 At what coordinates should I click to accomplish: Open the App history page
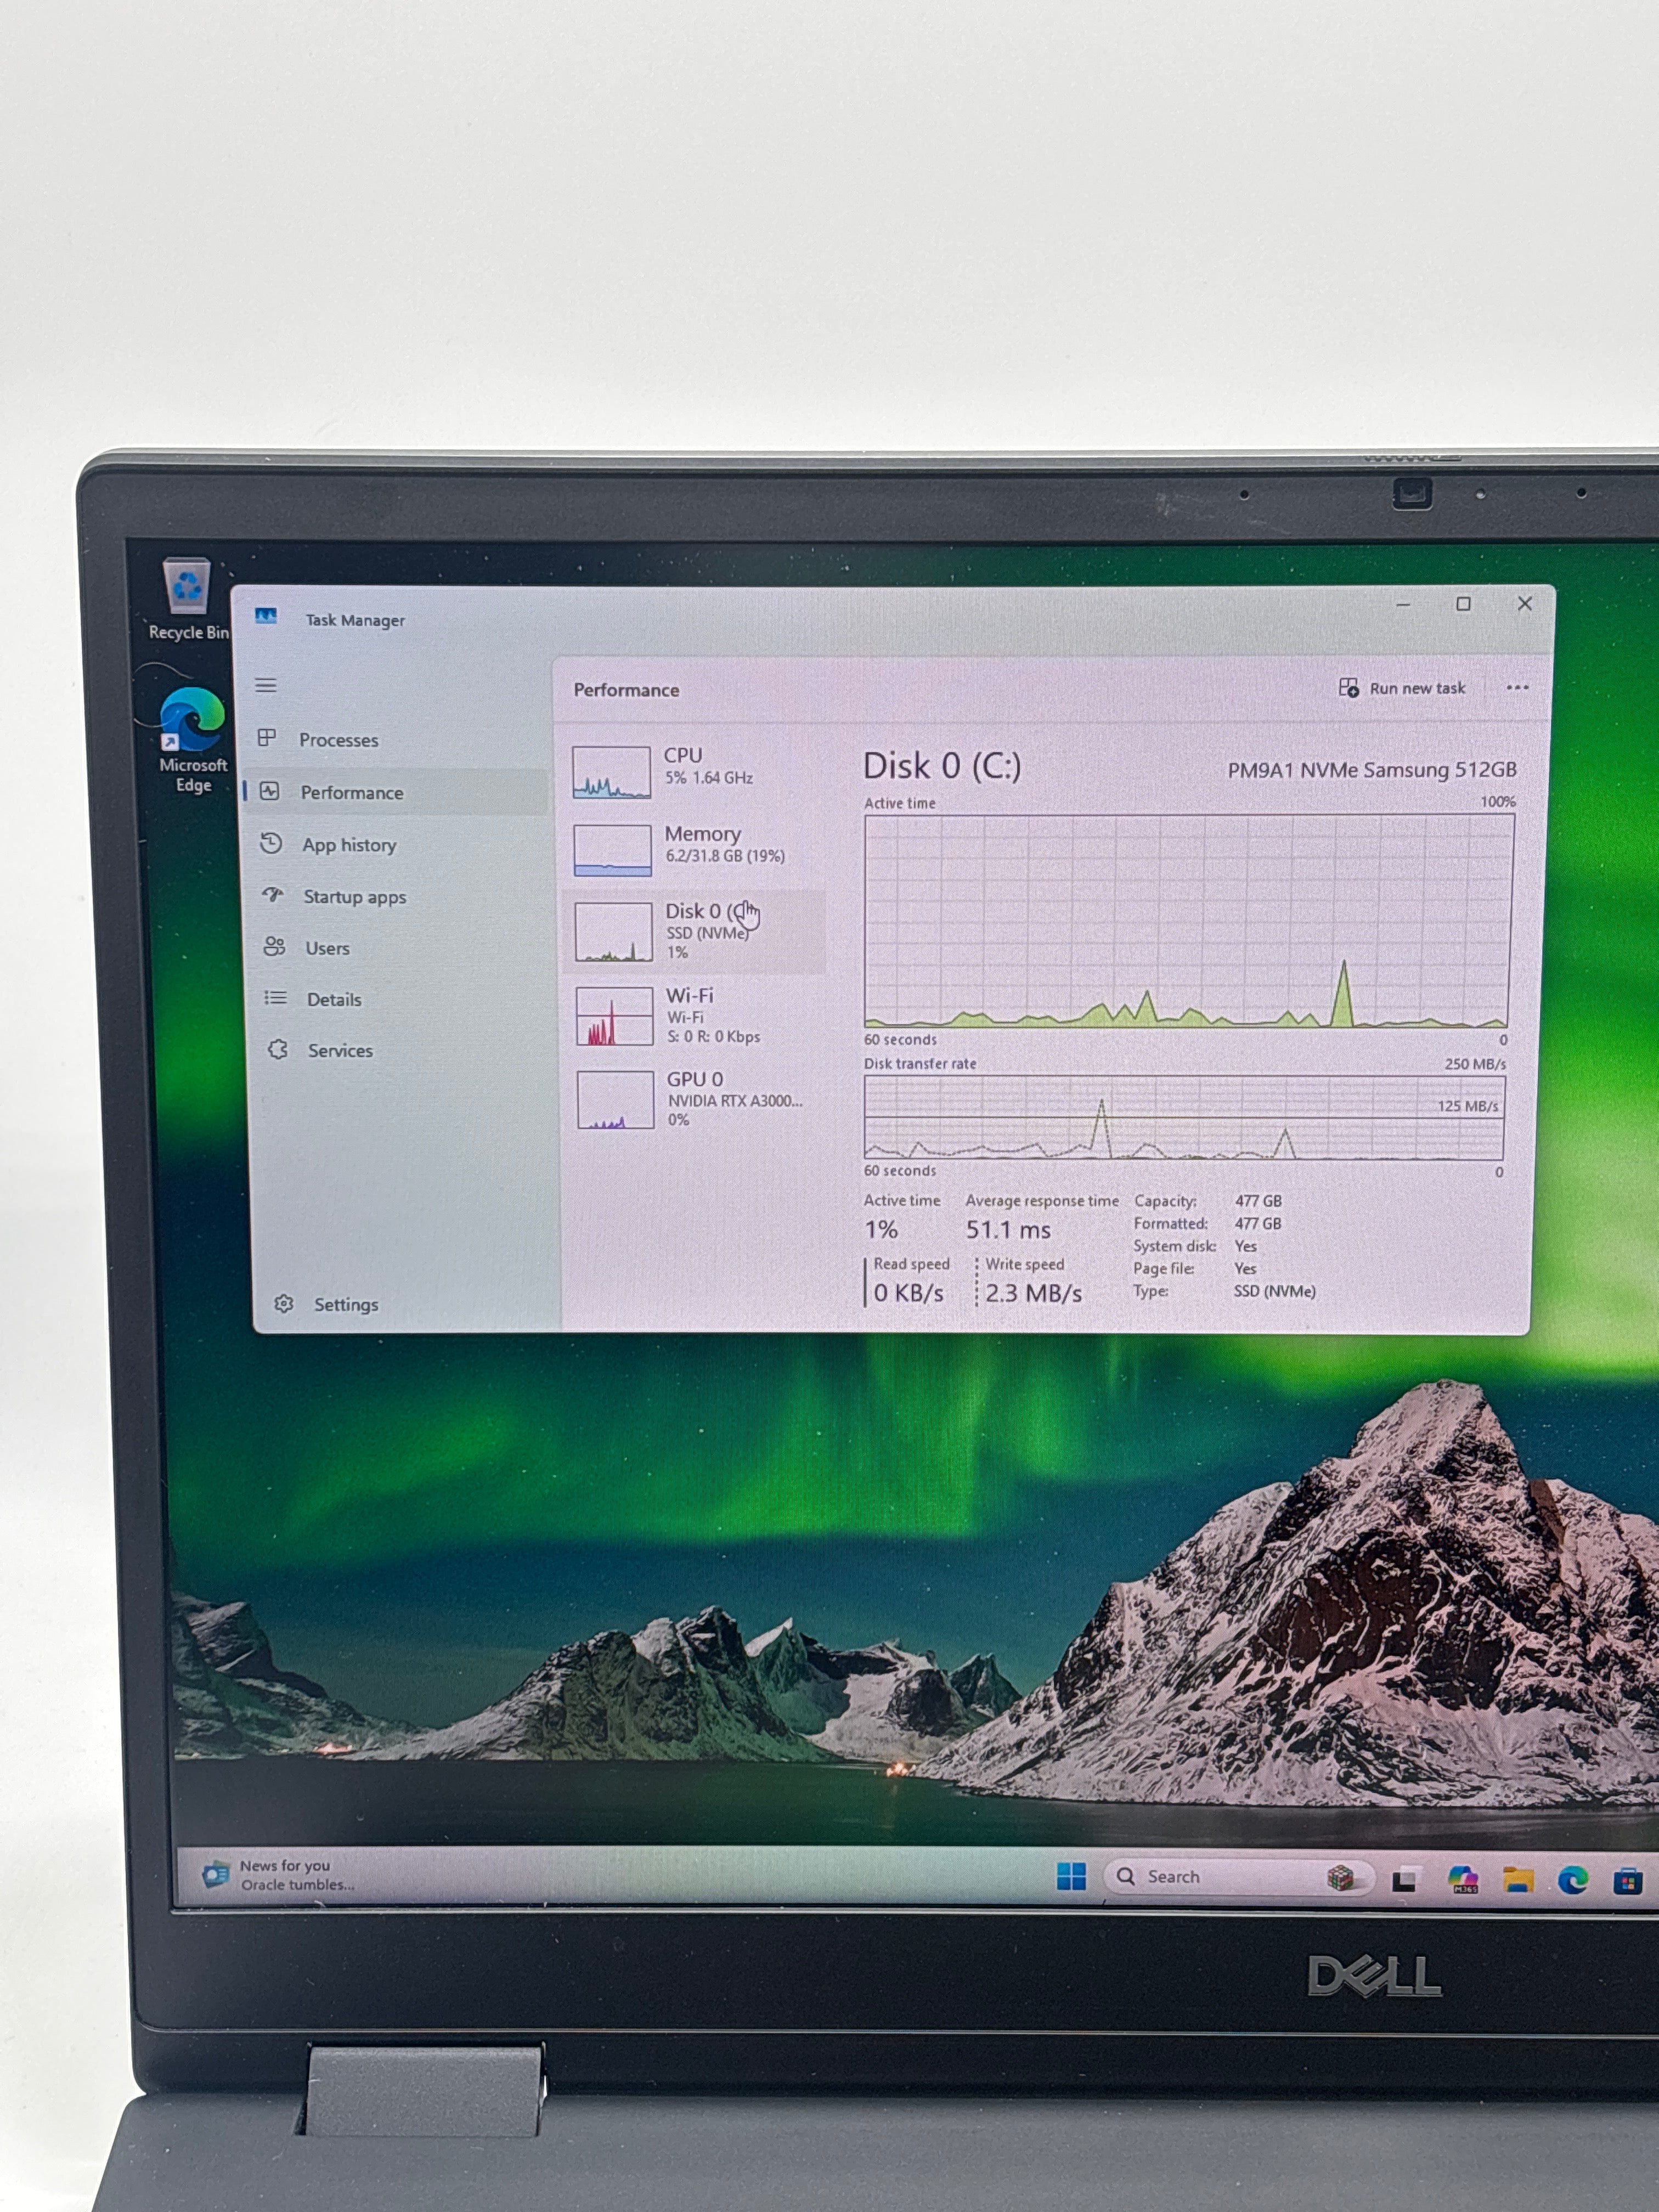pyautogui.click(x=397, y=845)
